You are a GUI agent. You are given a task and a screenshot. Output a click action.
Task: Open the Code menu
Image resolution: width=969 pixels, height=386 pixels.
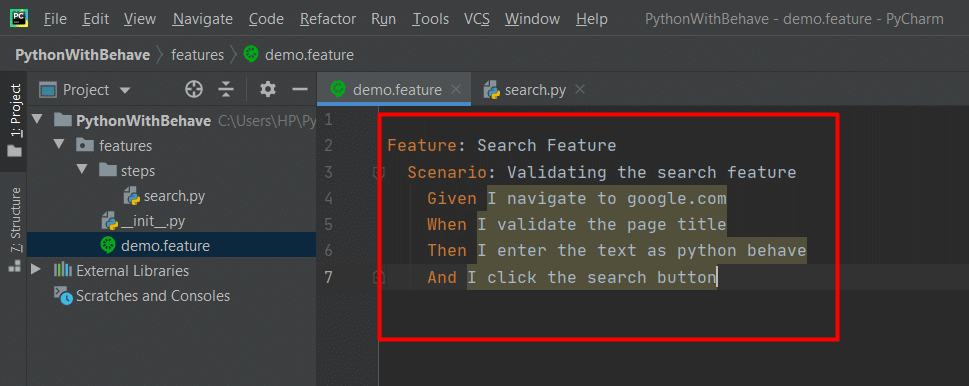[266, 19]
